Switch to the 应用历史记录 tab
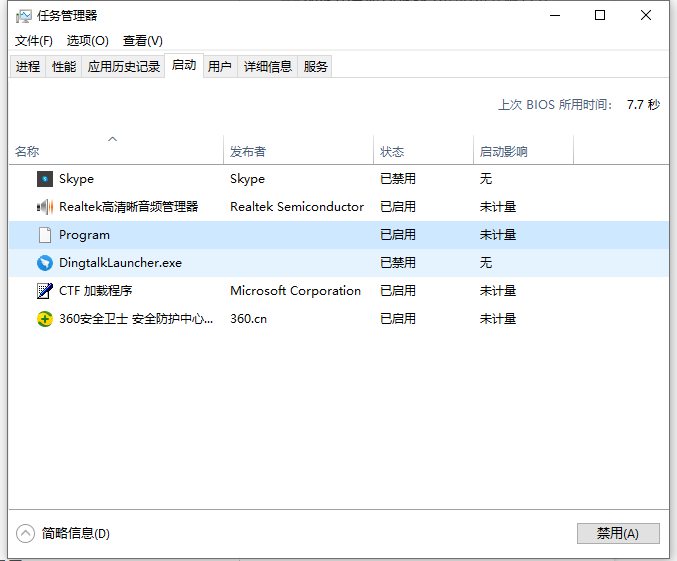 124,67
